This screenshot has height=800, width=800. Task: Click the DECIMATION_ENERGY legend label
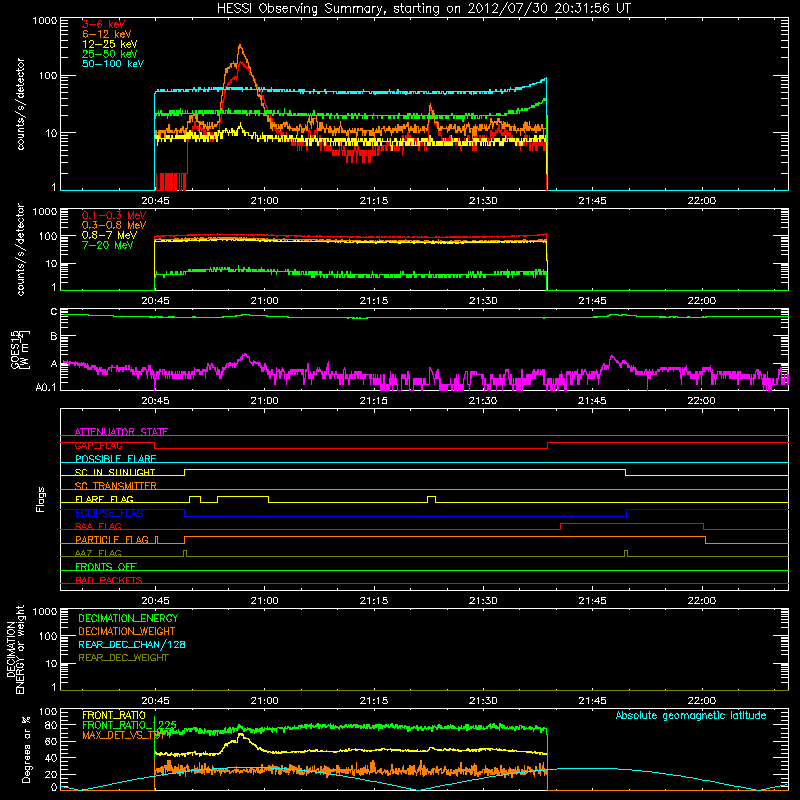pos(128,618)
